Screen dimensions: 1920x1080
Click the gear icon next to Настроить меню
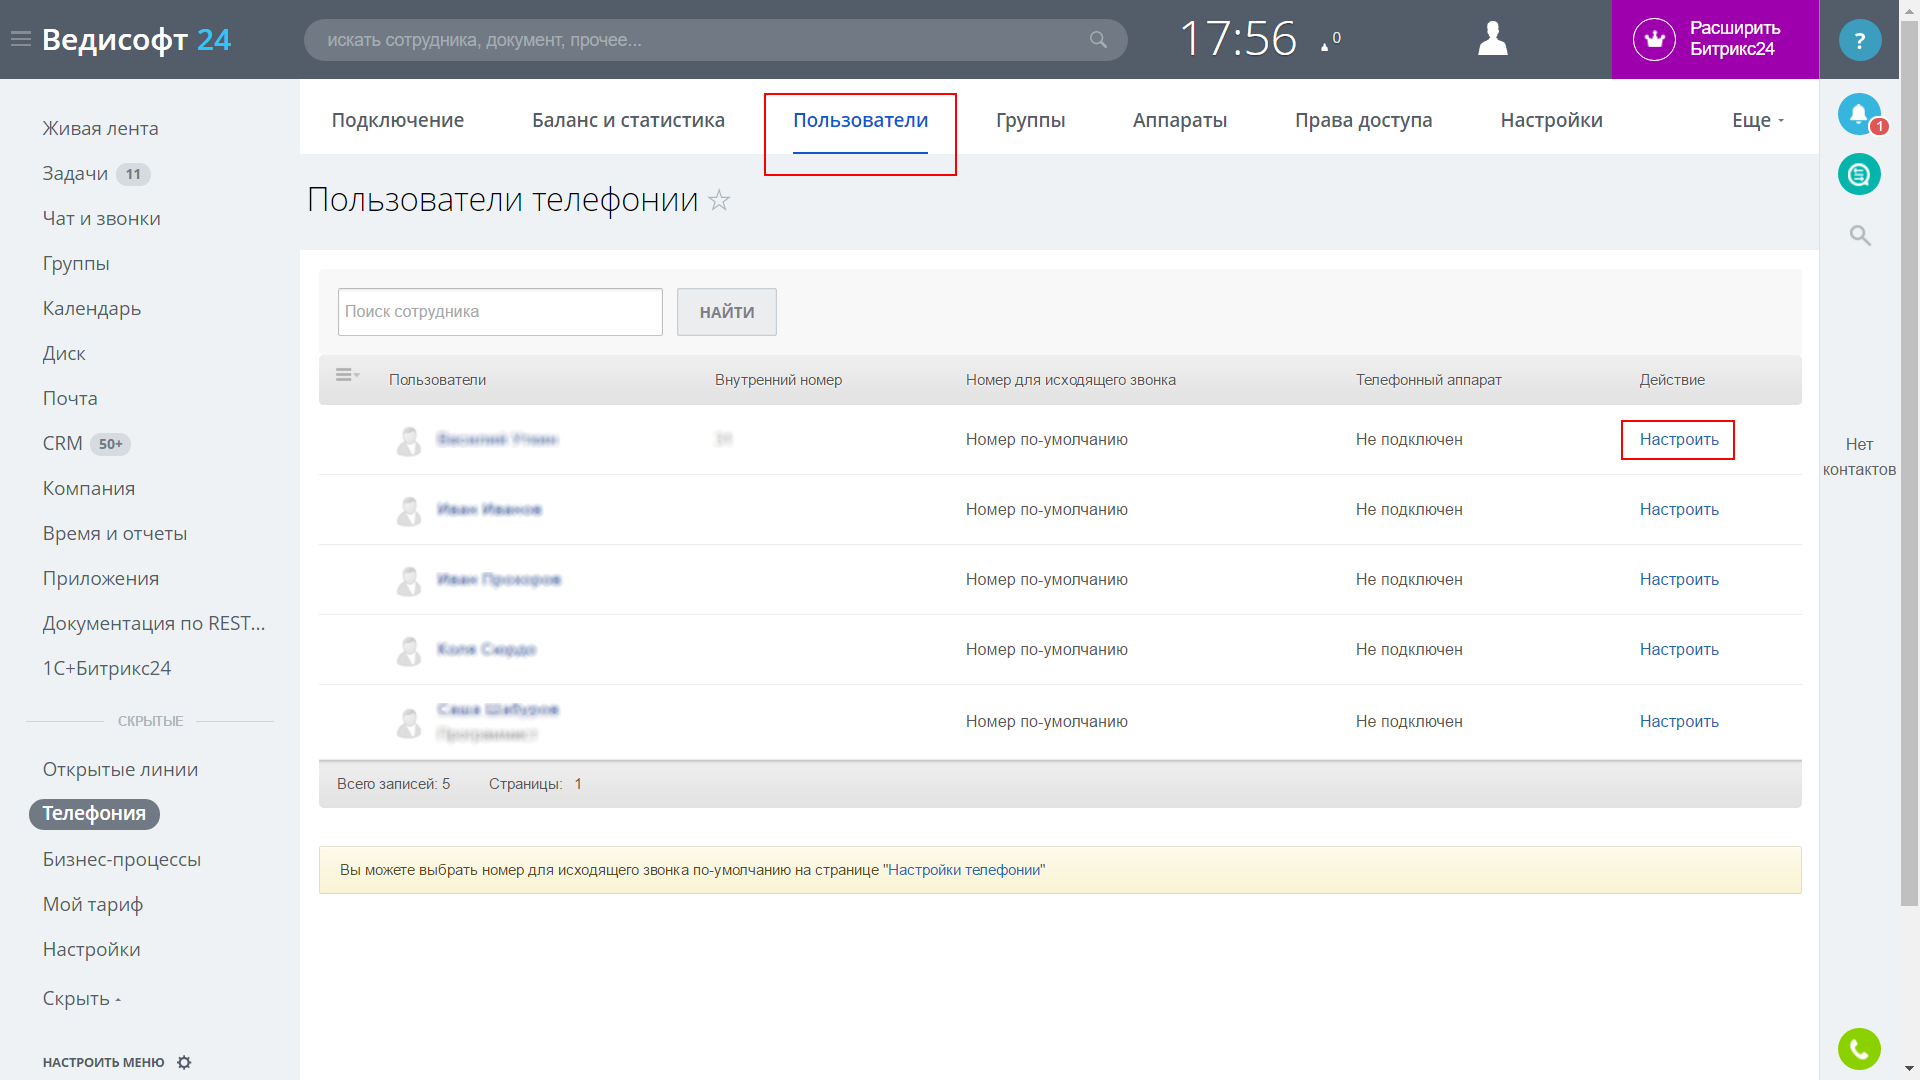pos(184,1062)
